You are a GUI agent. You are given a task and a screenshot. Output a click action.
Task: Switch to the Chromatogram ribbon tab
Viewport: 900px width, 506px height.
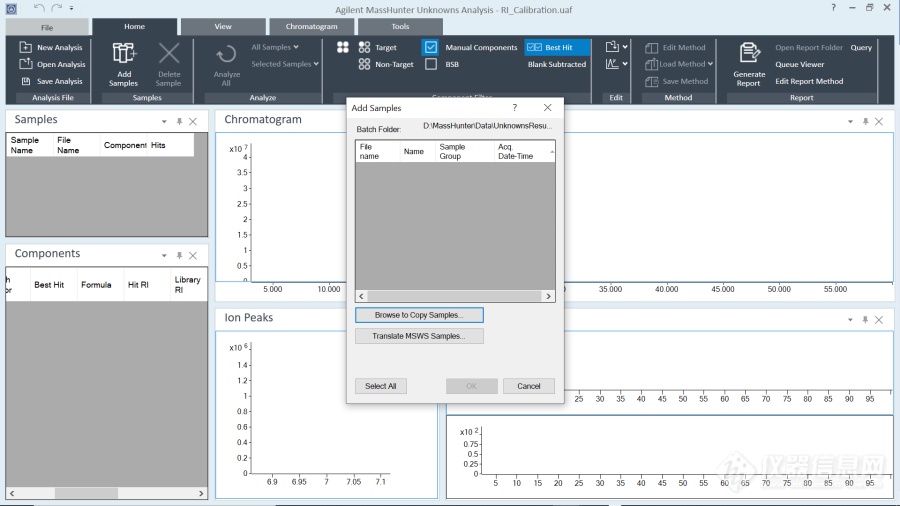[312, 26]
